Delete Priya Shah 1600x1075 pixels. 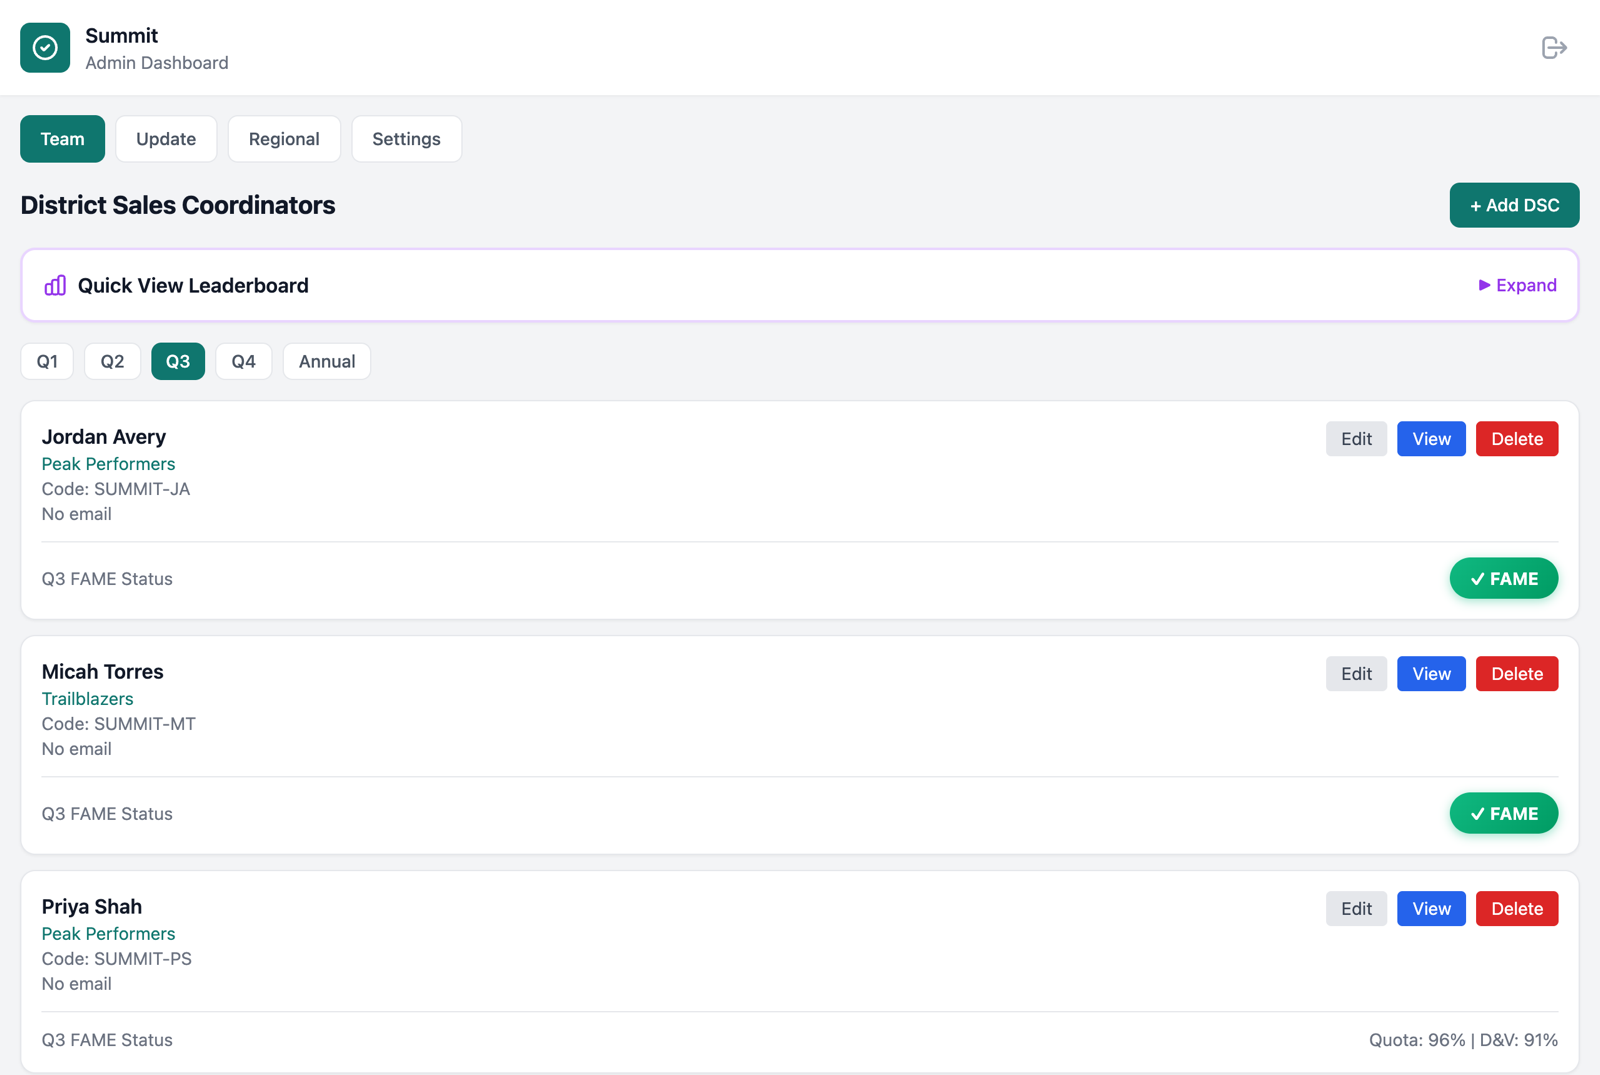(x=1517, y=909)
